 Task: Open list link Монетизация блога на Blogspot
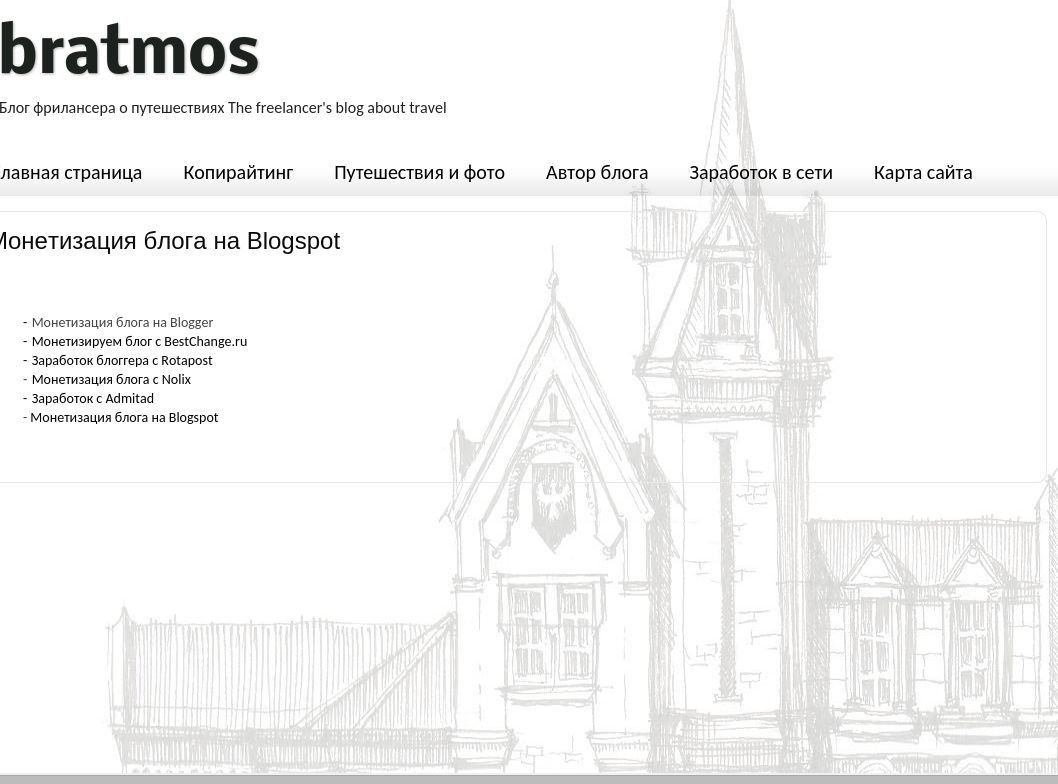(x=124, y=418)
